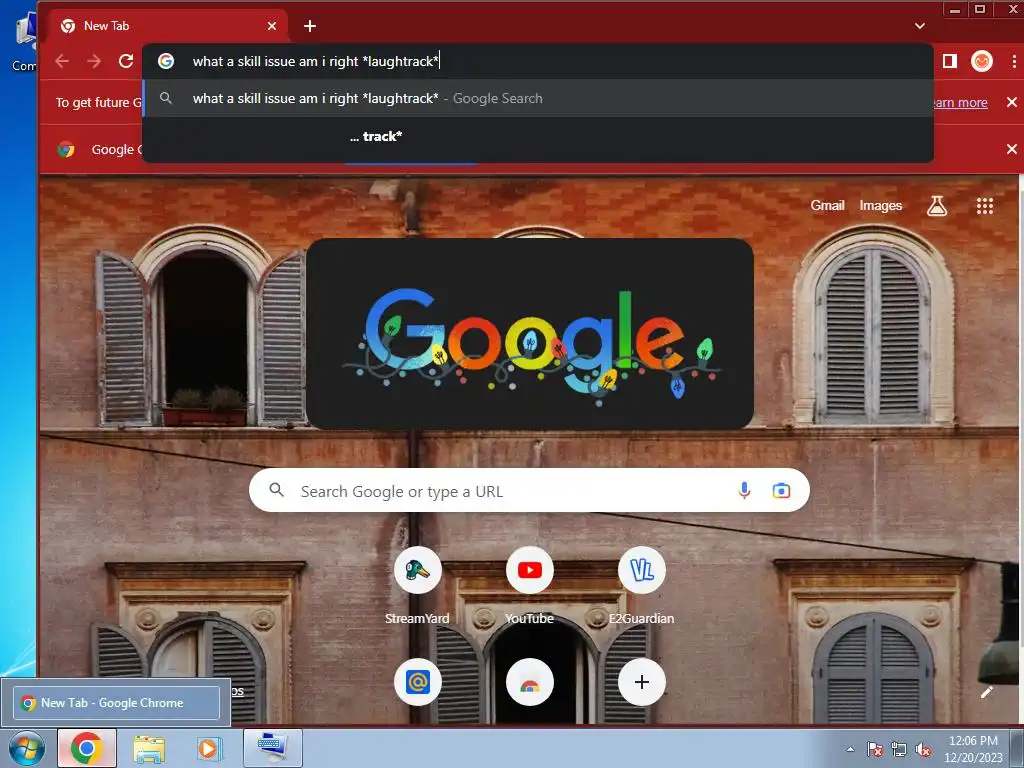Select the New Tab tab
Screen dimensions: 1024x768
pyautogui.click(x=167, y=26)
